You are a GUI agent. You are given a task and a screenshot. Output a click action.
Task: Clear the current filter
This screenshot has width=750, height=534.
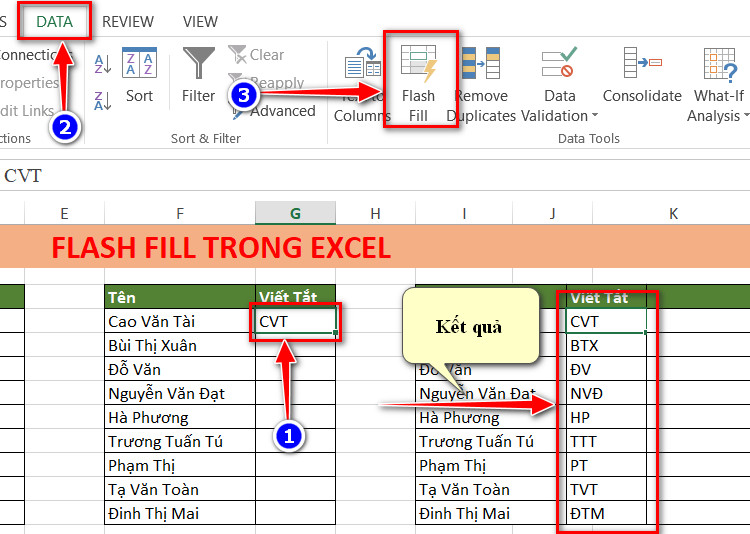point(257,55)
